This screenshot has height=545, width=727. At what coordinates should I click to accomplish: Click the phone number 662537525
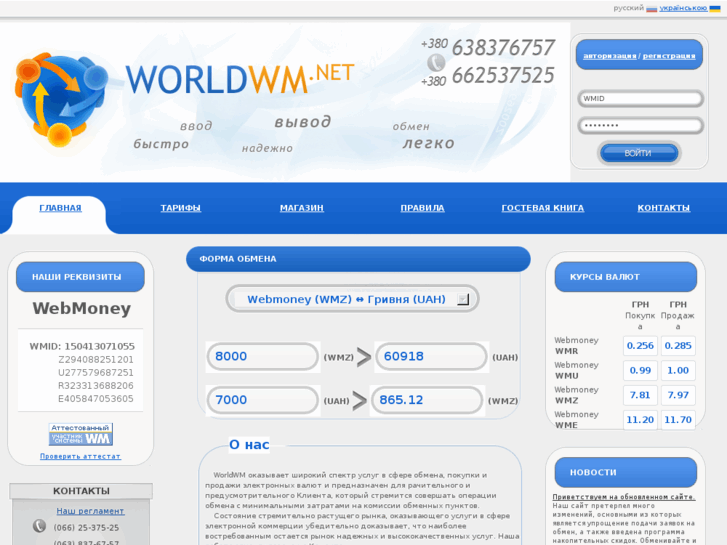tap(503, 75)
